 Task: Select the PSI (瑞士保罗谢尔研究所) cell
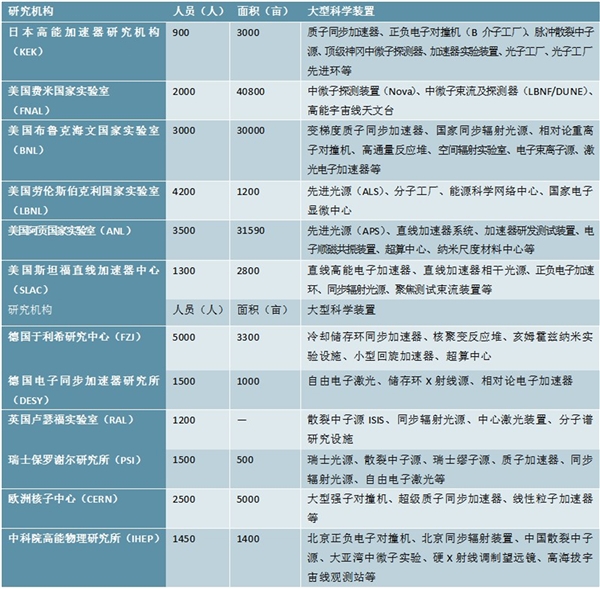click(x=84, y=469)
